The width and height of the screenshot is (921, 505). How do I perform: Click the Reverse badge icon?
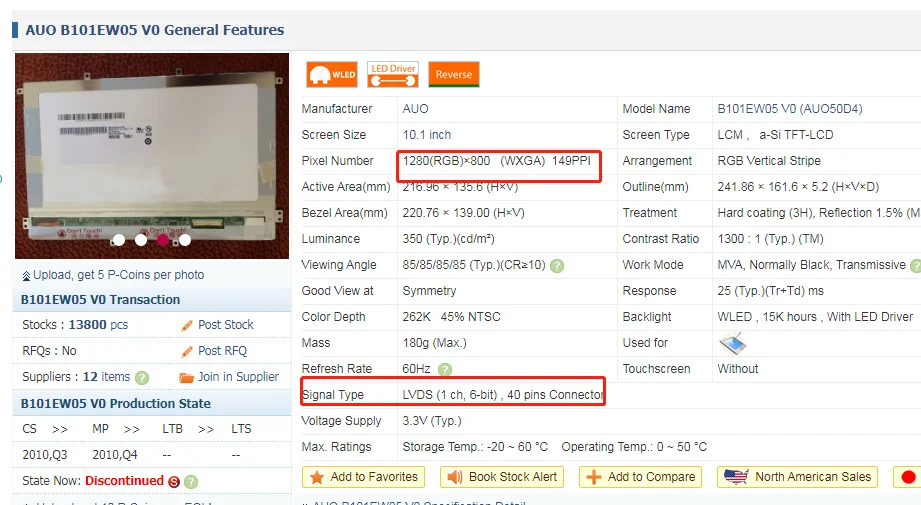point(453,75)
